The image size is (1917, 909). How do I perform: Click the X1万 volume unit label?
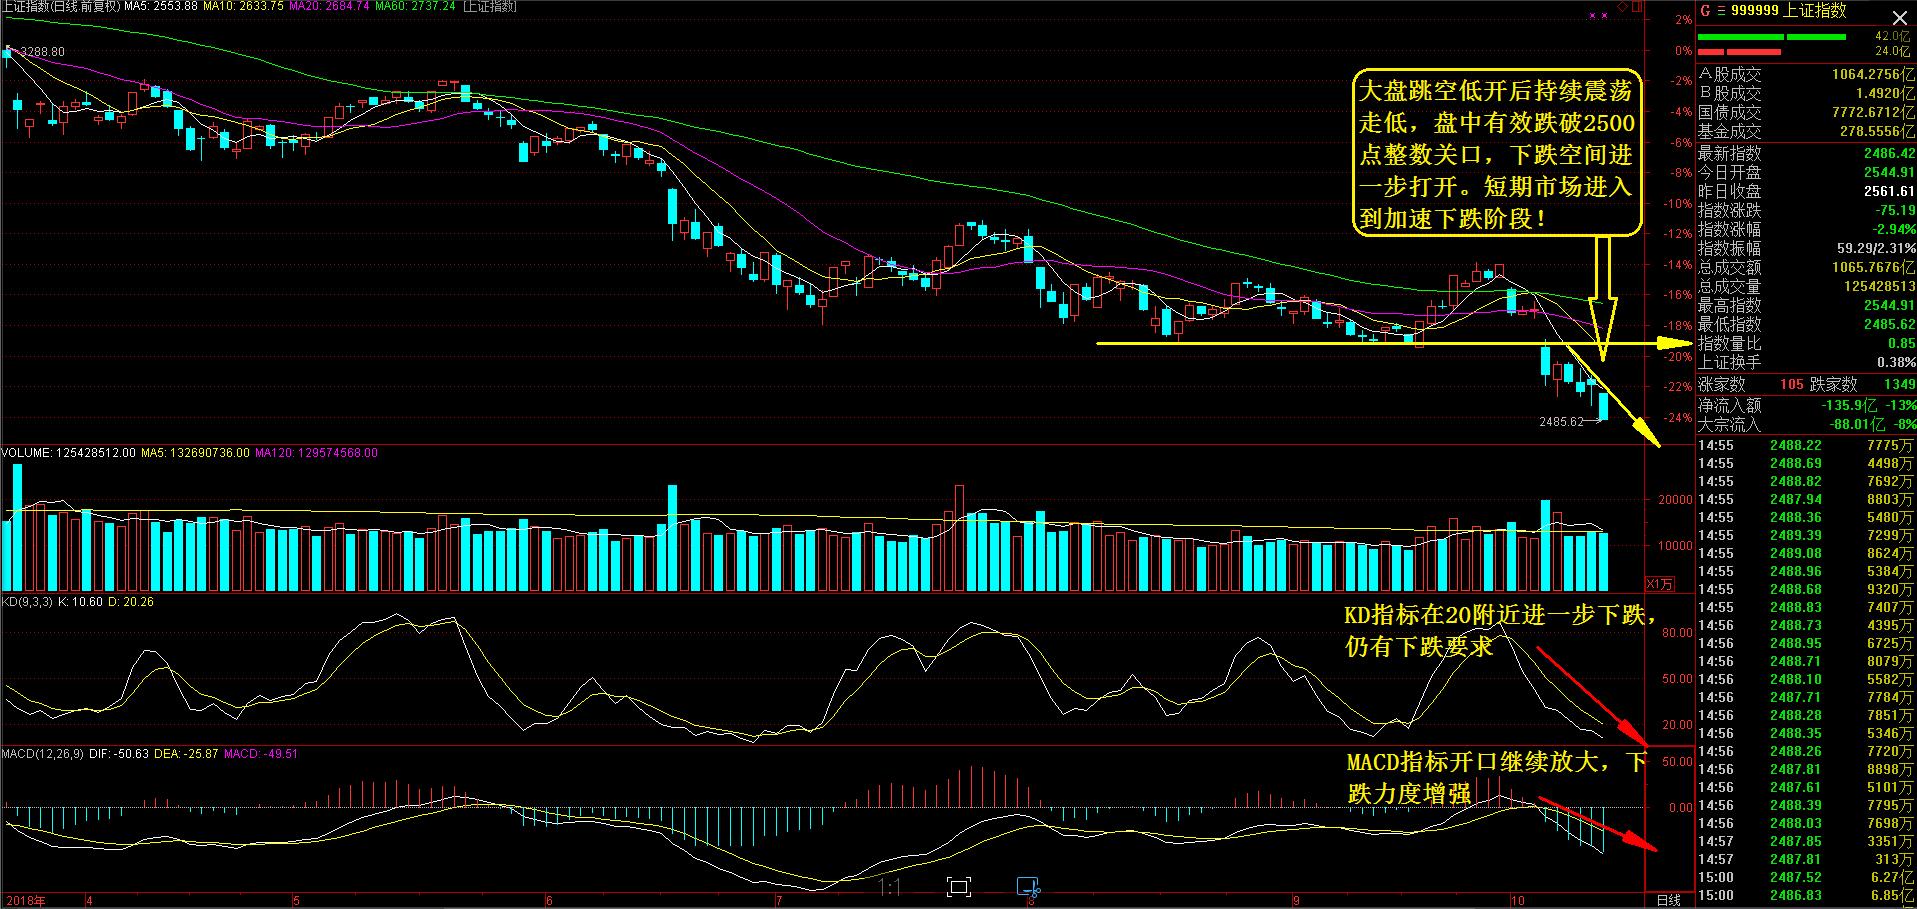(x=1659, y=583)
